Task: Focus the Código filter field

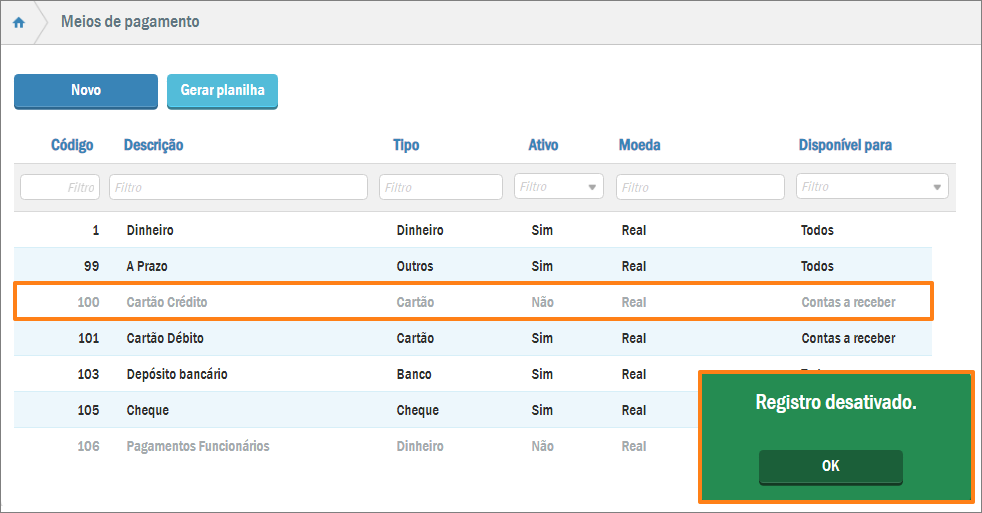Action: point(60,187)
